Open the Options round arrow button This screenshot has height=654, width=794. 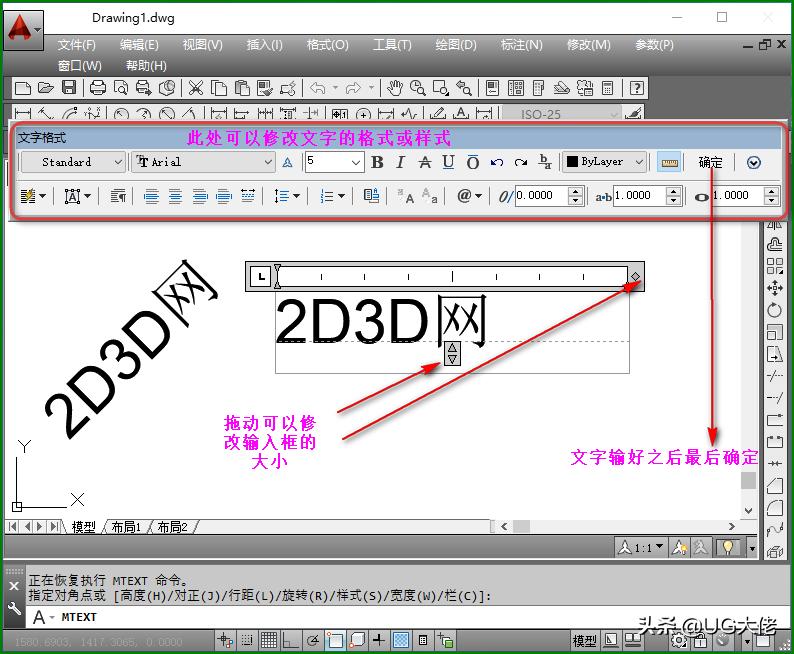coord(753,162)
